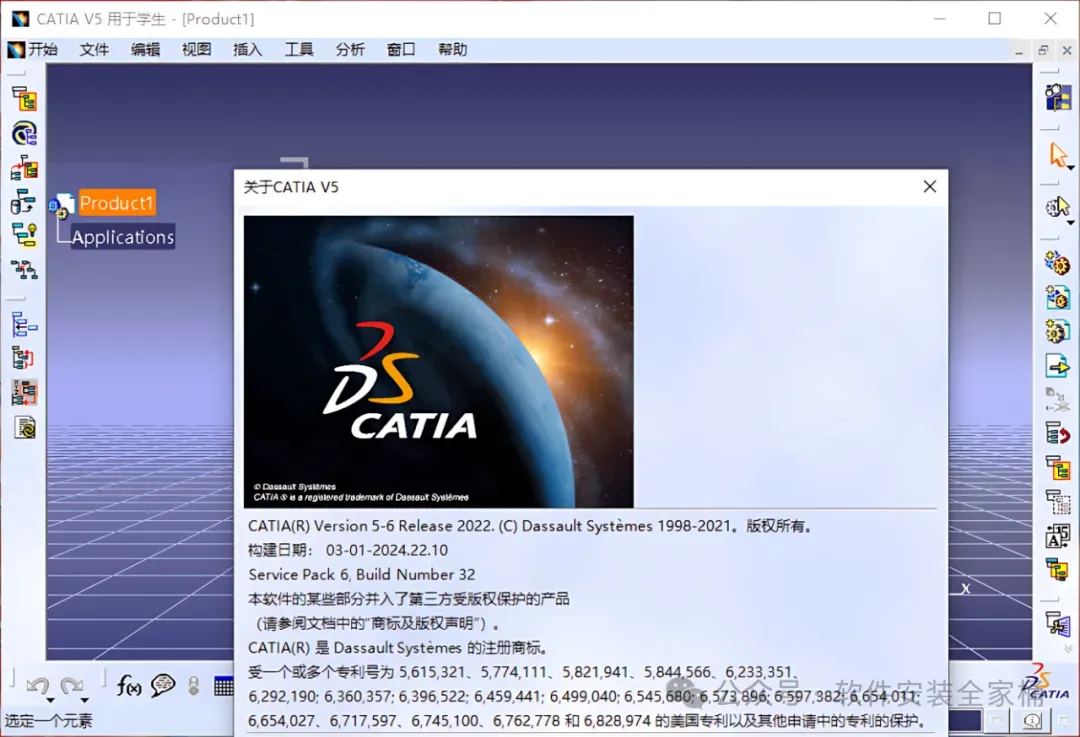
Task: Click the tree with dashed box icon
Action: 1057,502
